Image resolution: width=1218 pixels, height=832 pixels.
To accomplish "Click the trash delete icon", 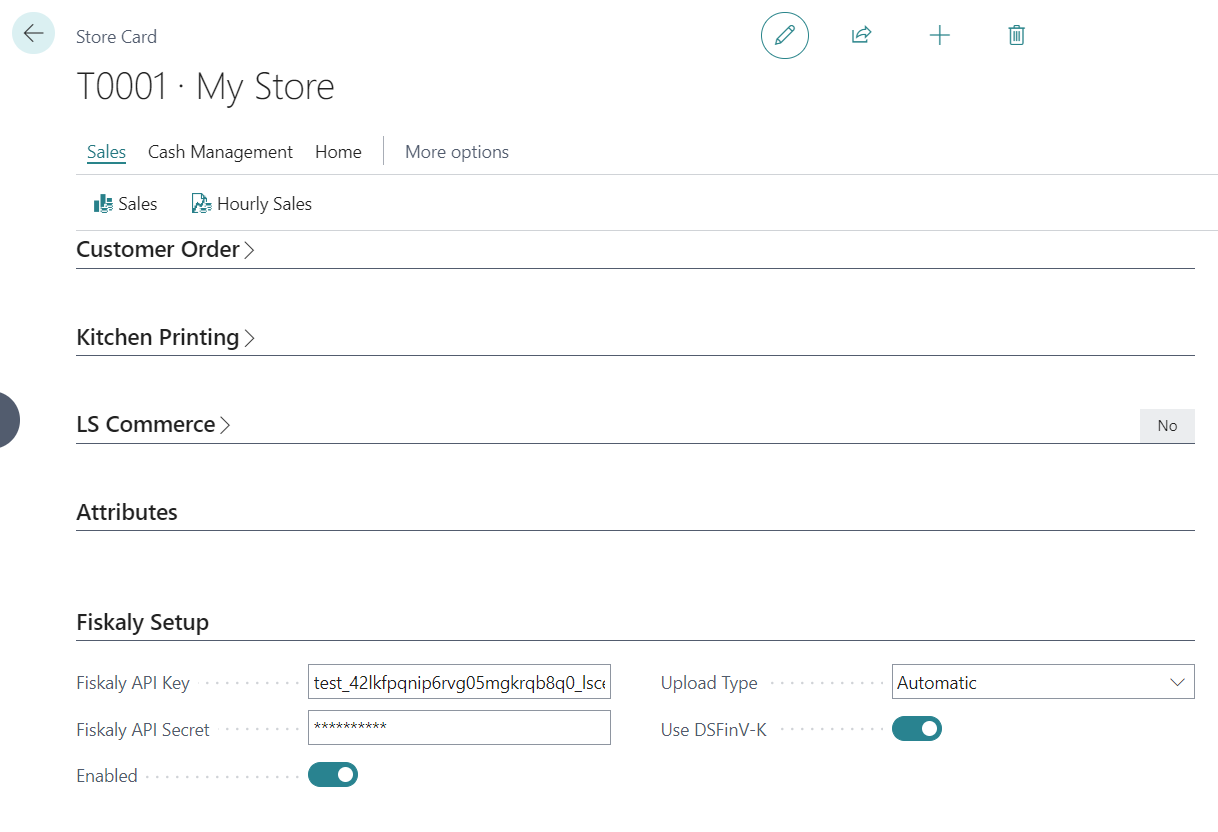I will [x=1016, y=35].
